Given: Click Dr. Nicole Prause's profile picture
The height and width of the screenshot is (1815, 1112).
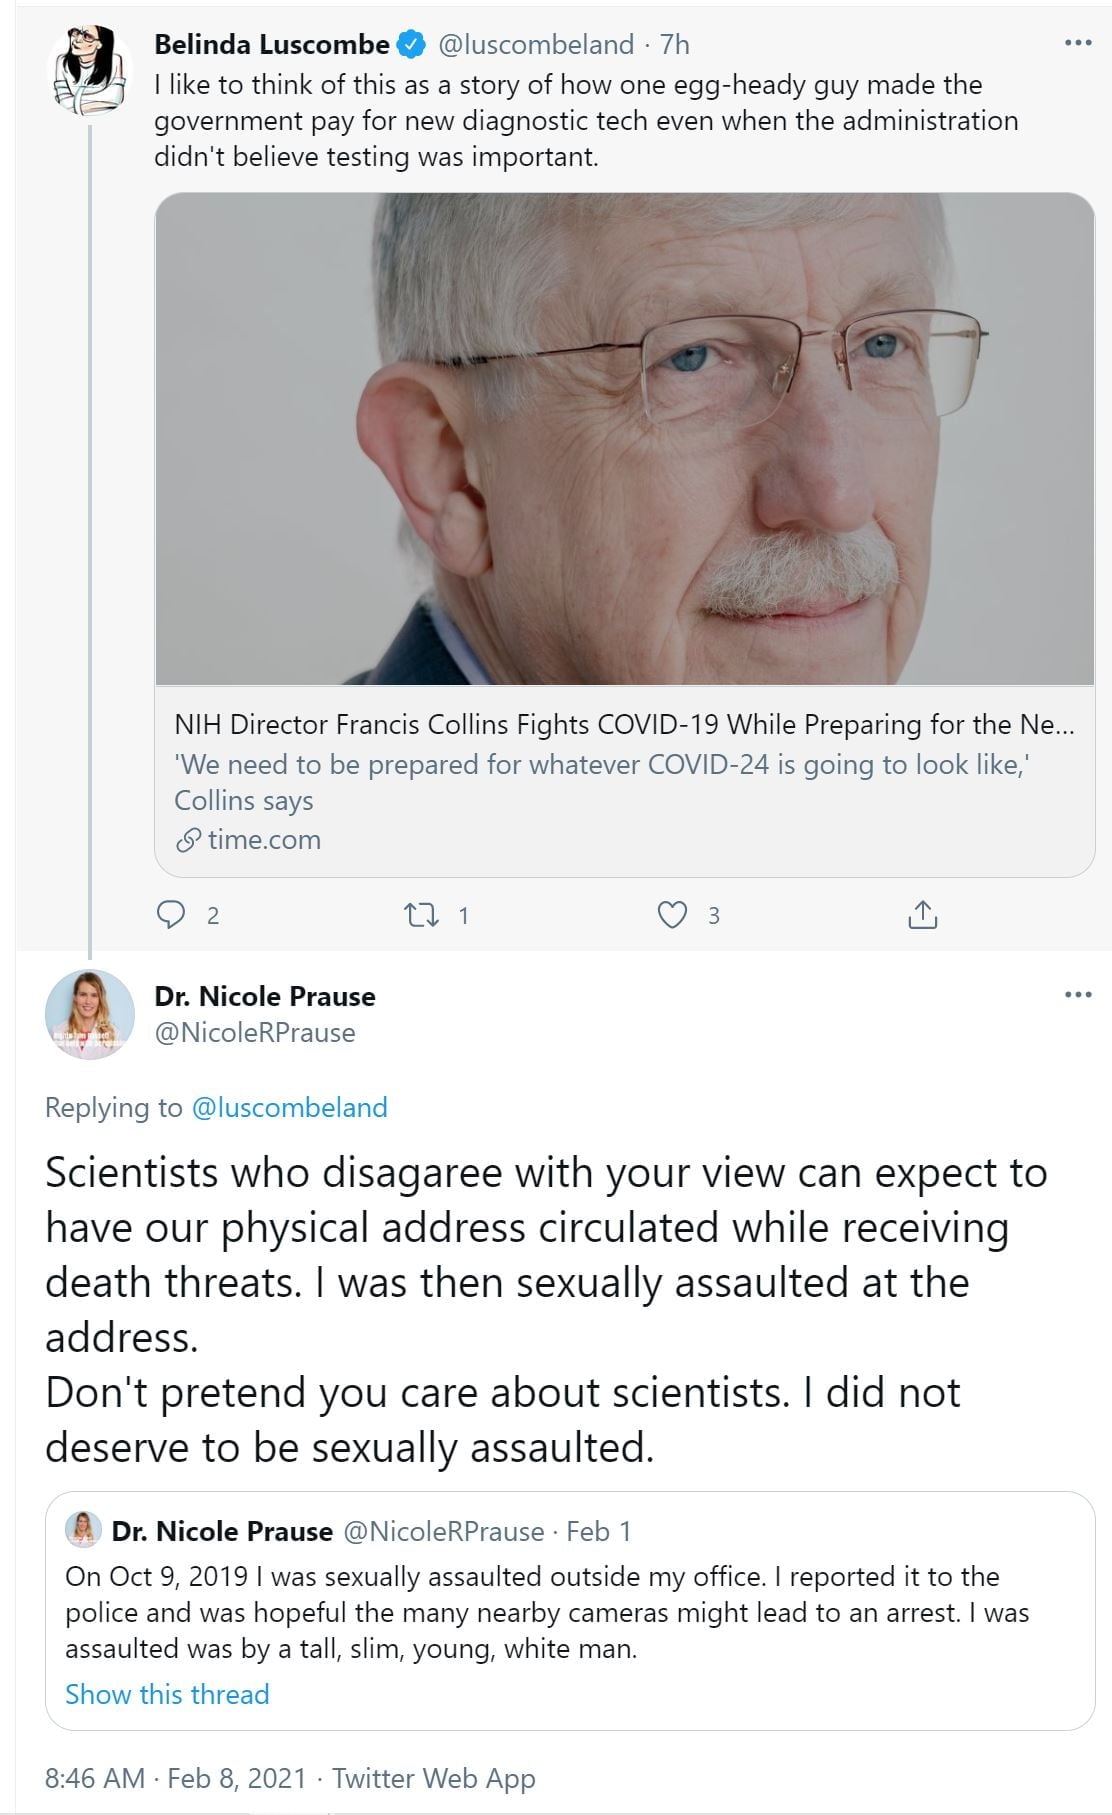Looking at the screenshot, I should tap(90, 1013).
